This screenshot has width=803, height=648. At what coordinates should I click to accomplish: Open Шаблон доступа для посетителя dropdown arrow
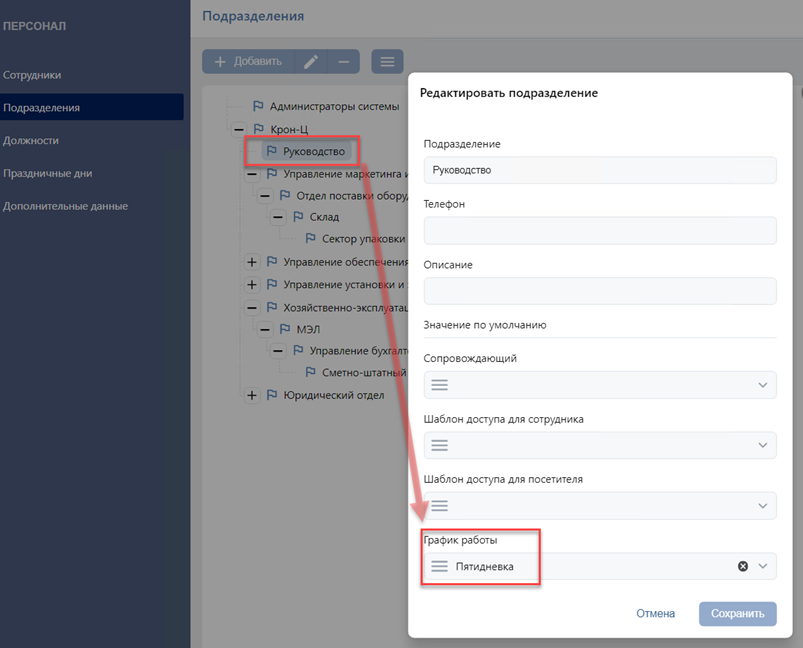[763, 506]
